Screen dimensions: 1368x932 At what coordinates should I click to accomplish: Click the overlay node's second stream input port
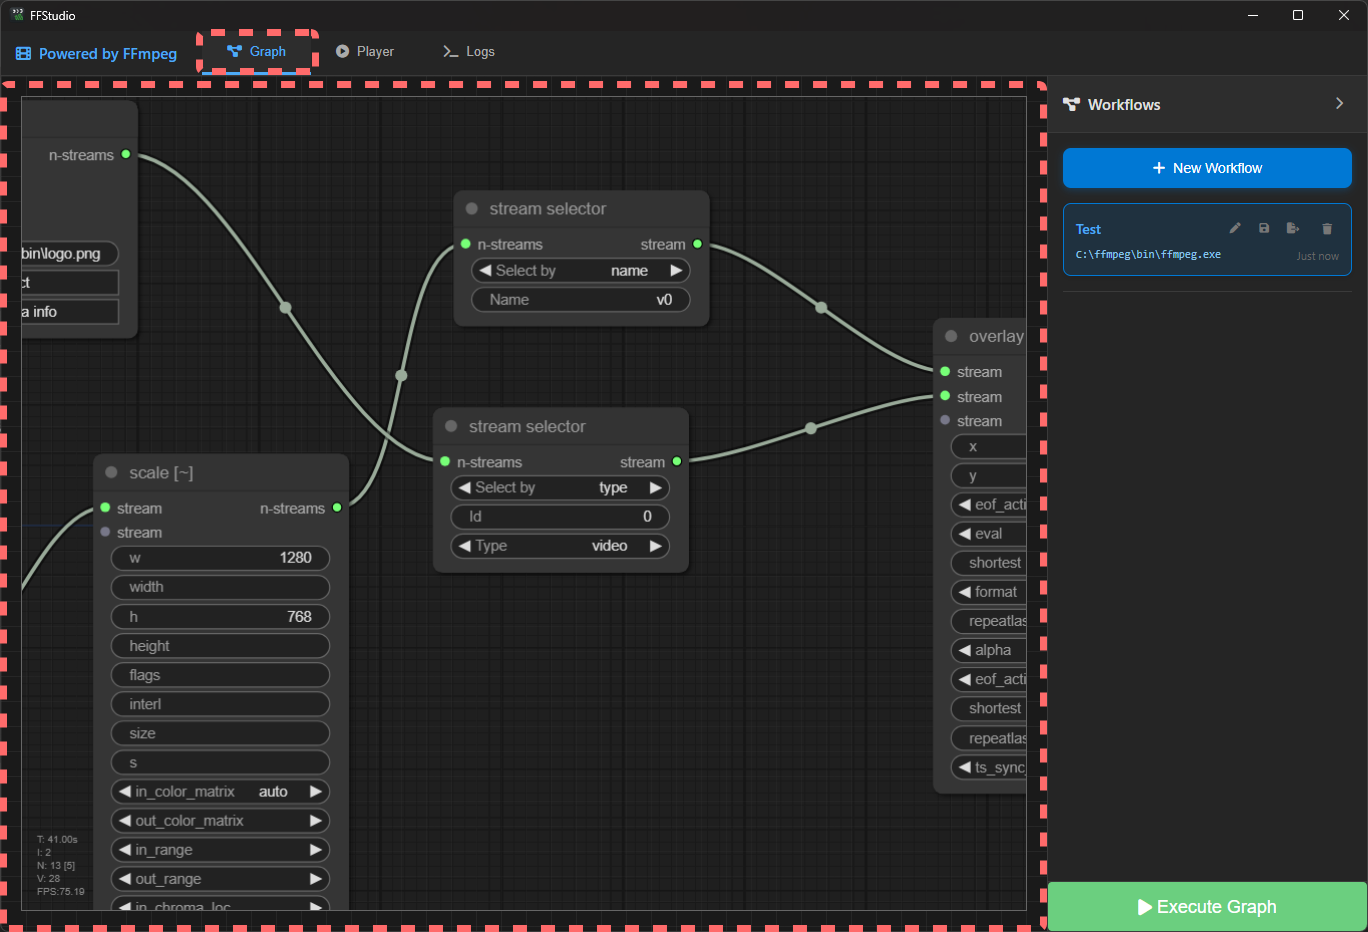pyautogui.click(x=945, y=396)
